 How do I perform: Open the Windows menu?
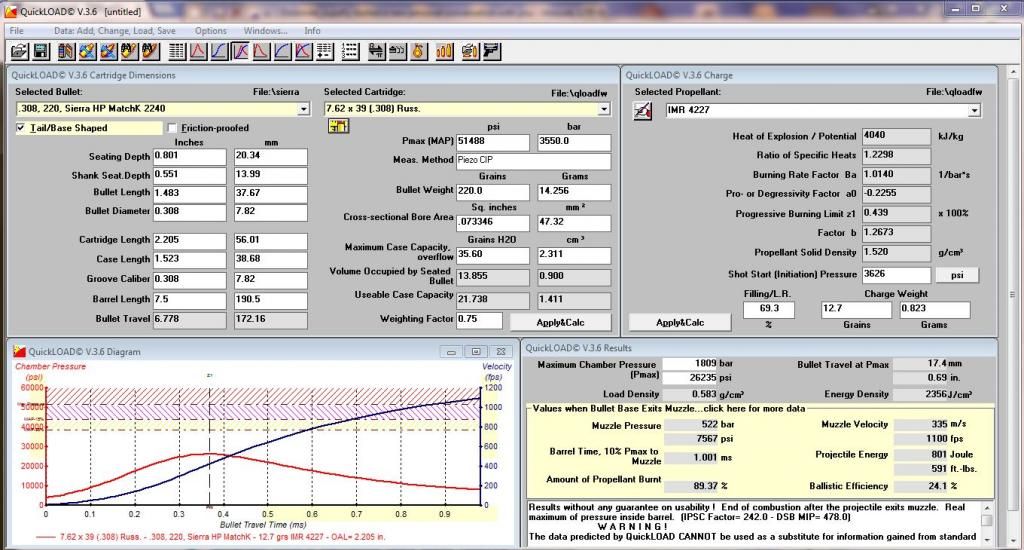(x=265, y=31)
